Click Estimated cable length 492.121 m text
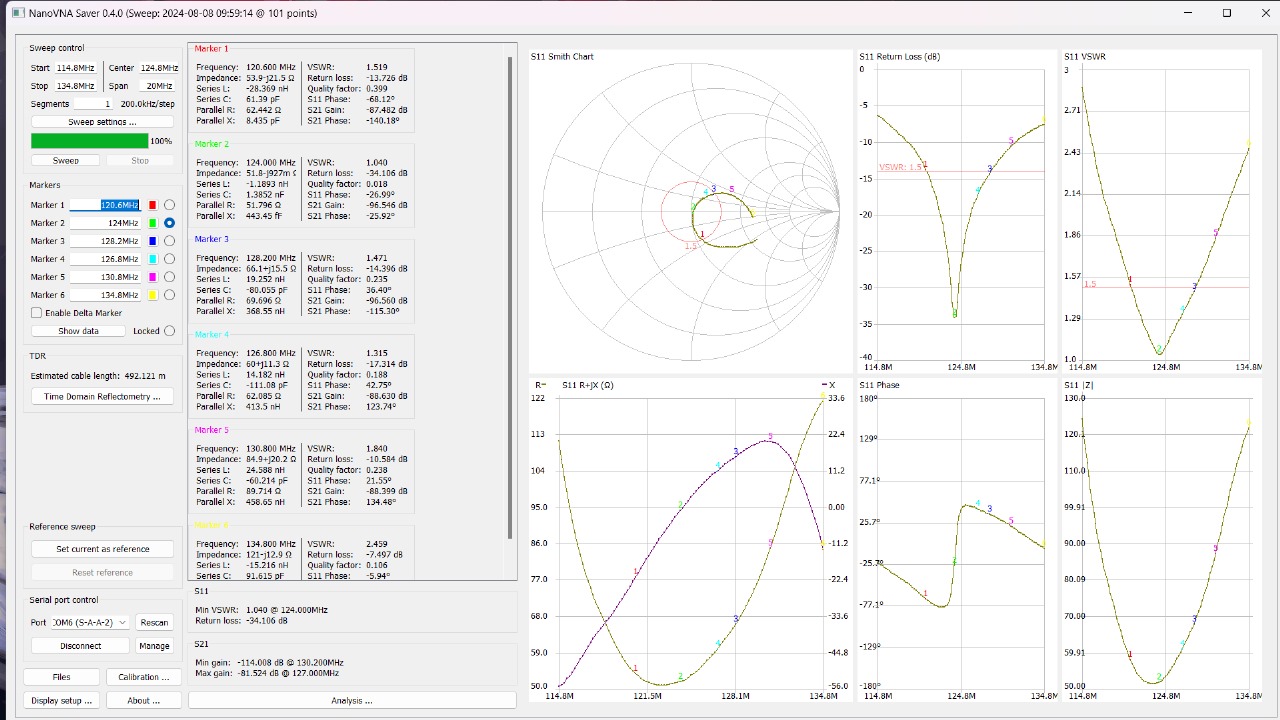Image resolution: width=1280 pixels, height=720 pixels. [x=98, y=376]
